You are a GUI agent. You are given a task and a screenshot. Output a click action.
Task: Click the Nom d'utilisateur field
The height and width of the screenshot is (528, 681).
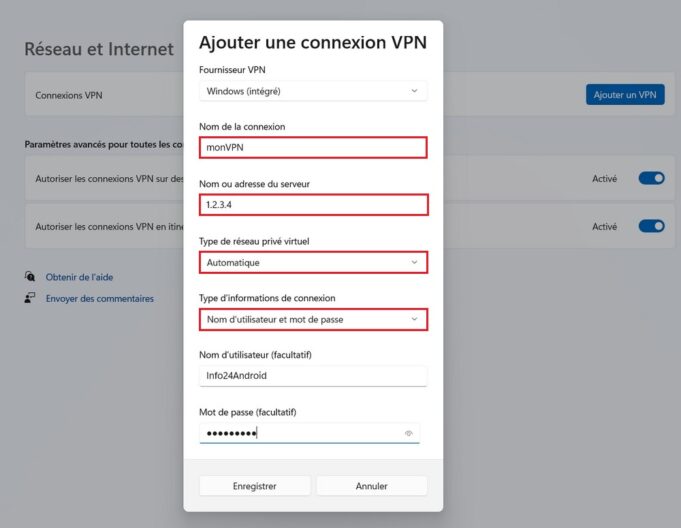click(313, 376)
